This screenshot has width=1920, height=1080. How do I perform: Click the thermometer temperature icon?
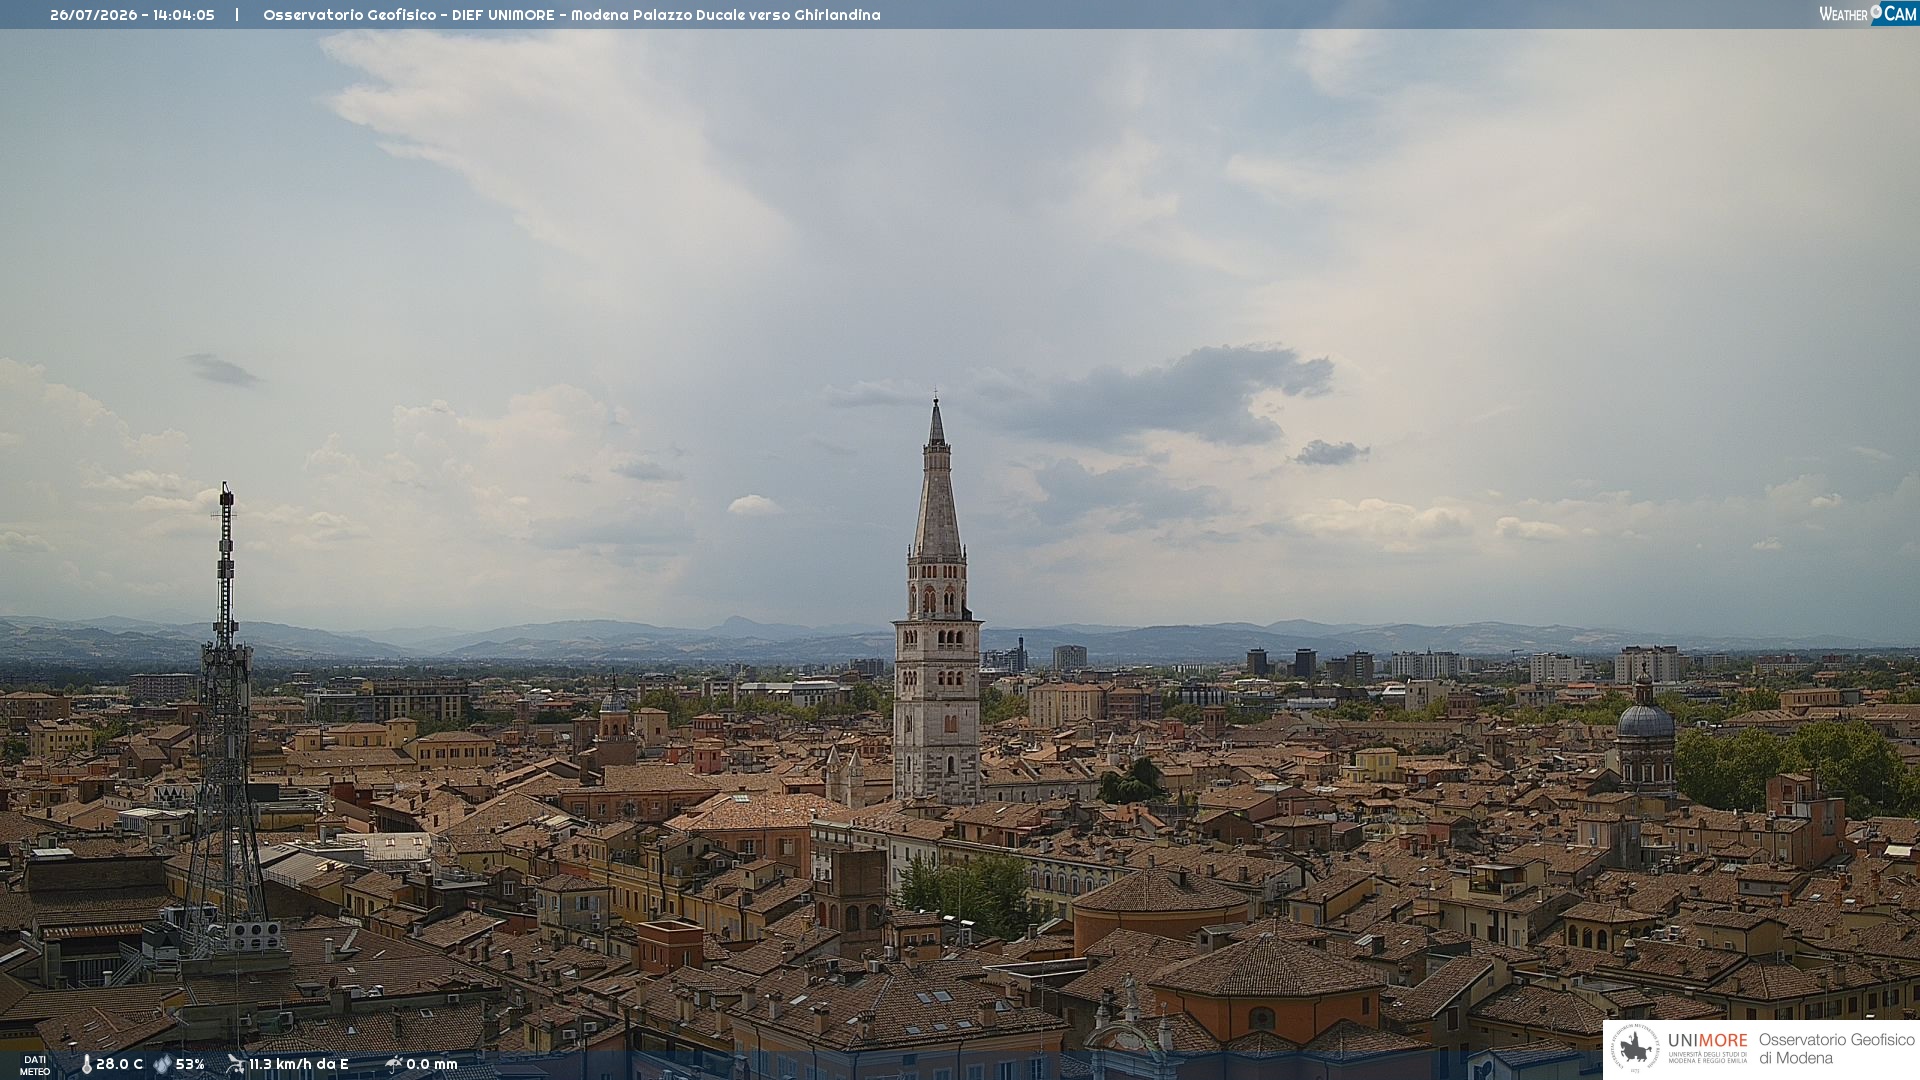[86, 1065]
